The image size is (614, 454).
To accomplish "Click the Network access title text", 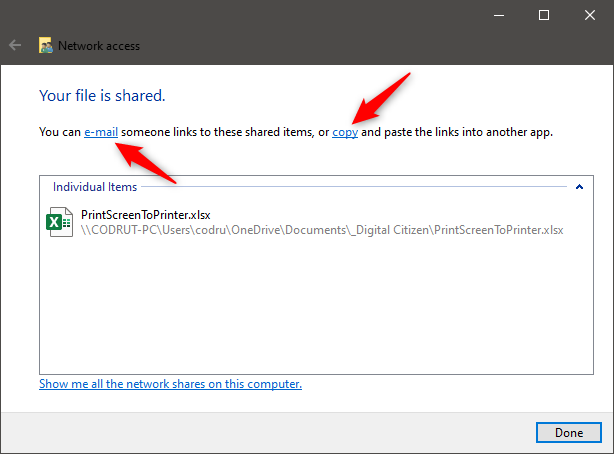I will 99,46.
